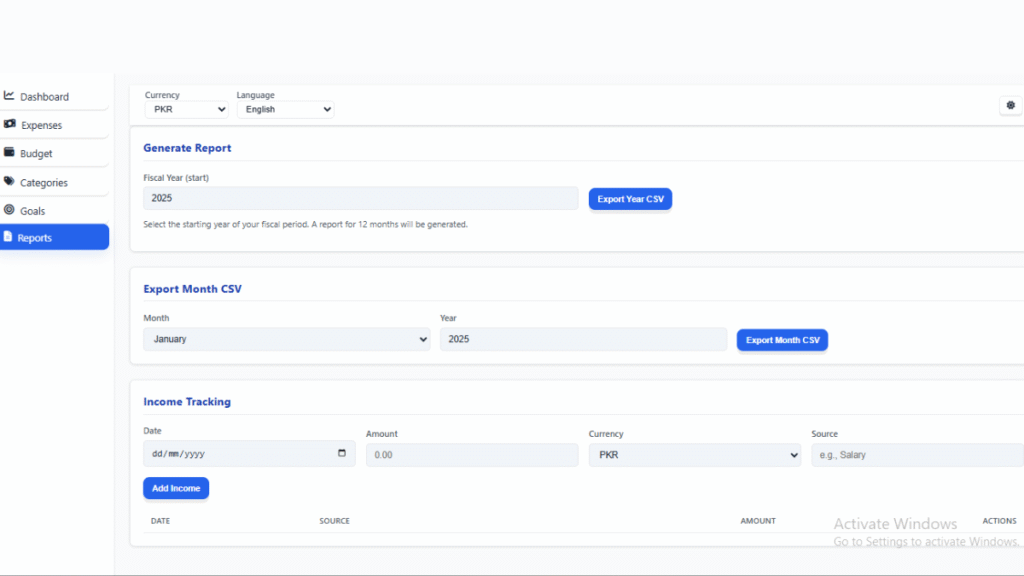This screenshot has width=1024, height=576.
Task: Focus the Source field with Salary placeholder
Action: point(916,454)
